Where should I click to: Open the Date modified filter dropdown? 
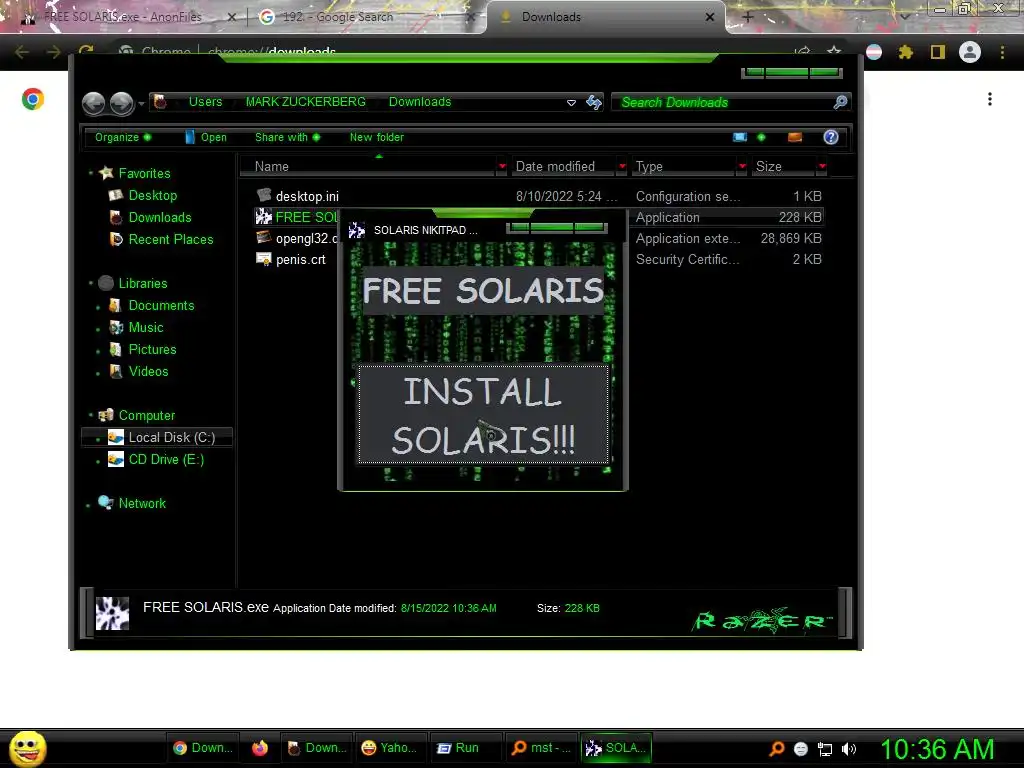(x=622, y=167)
